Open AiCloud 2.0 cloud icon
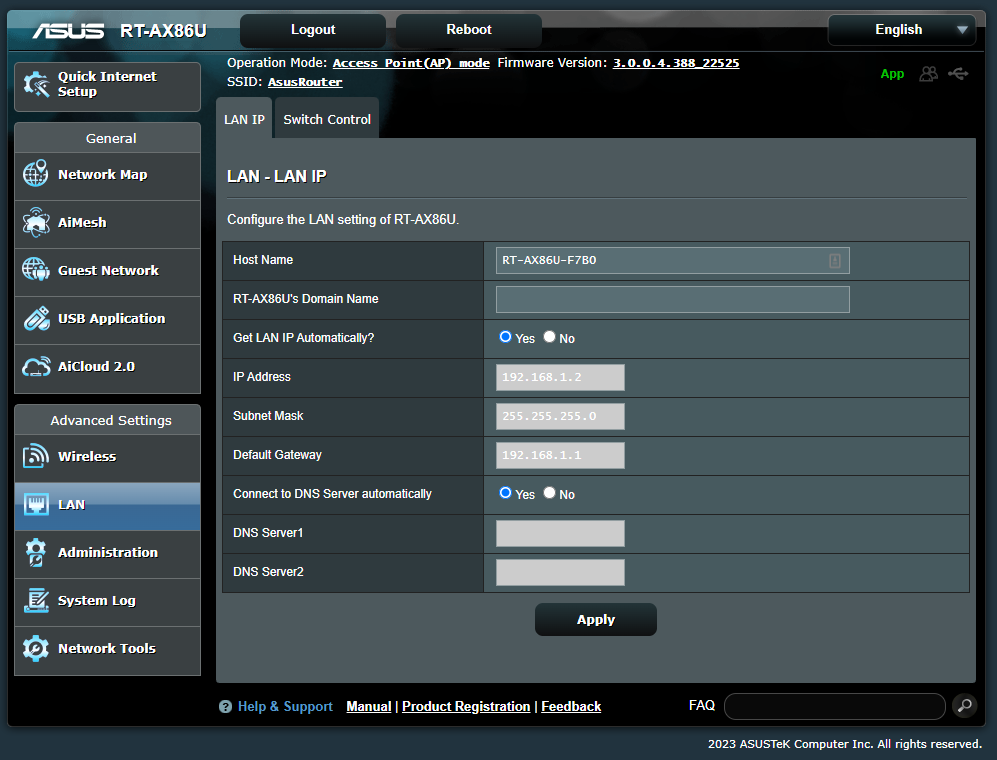The width and height of the screenshot is (997, 760). click(36, 367)
